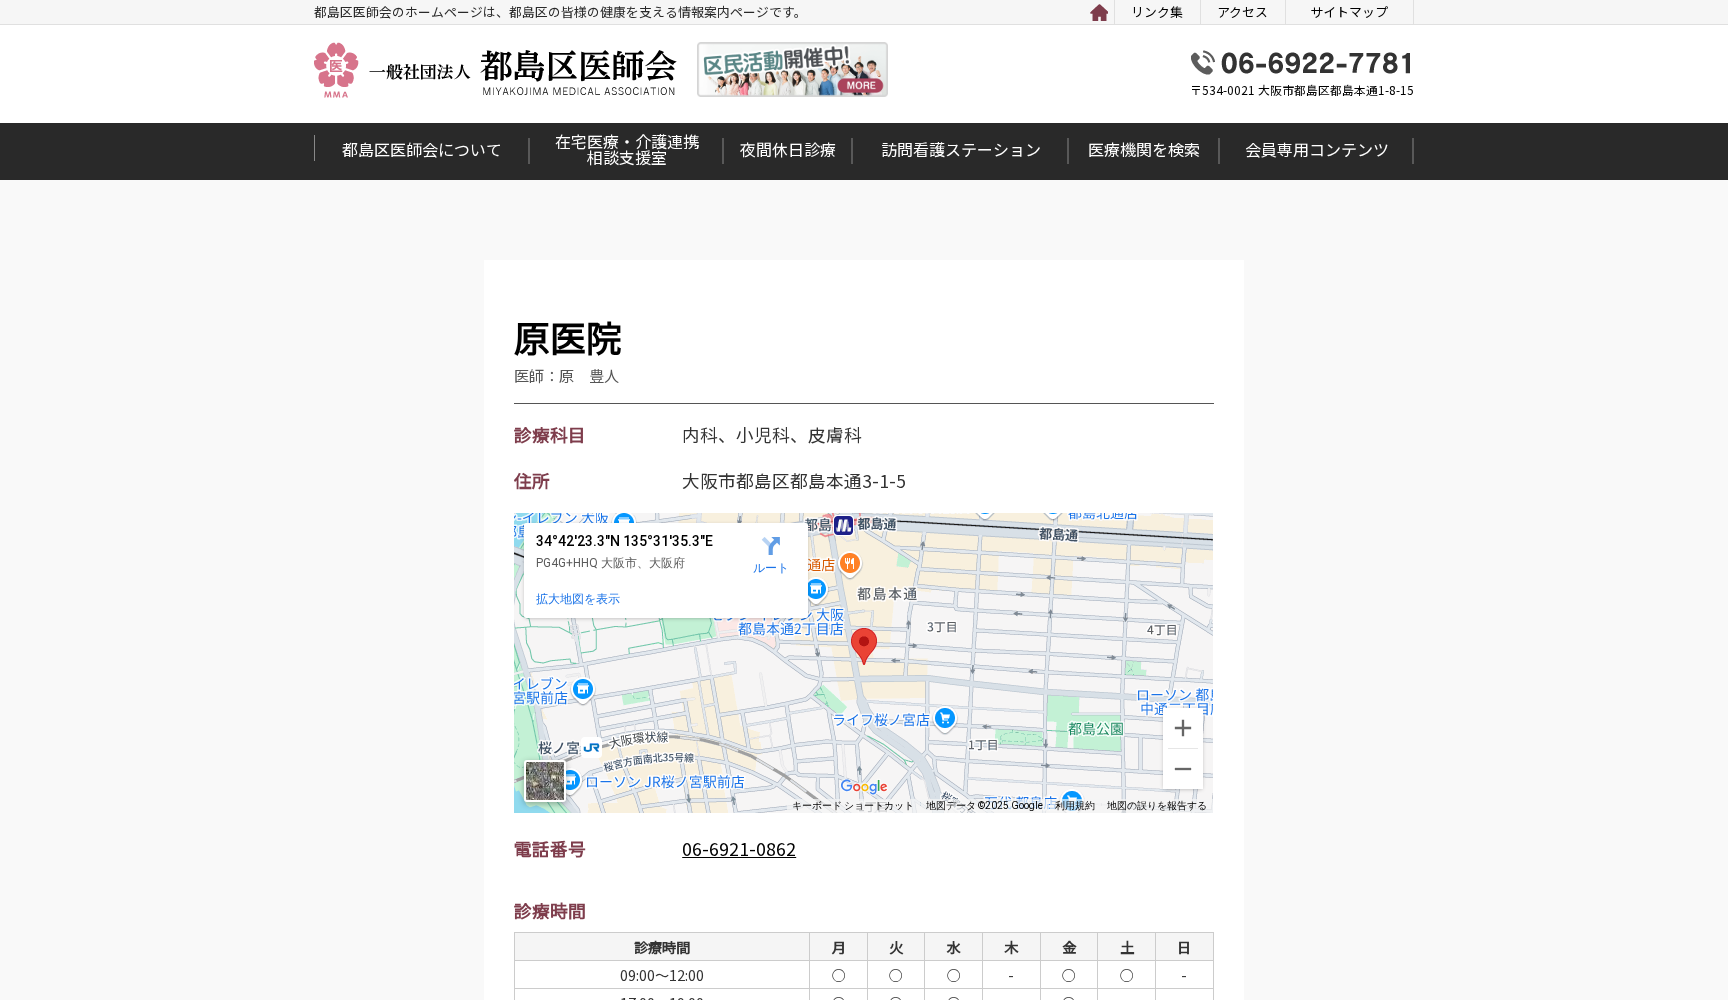This screenshot has height=1000, width=1728.
Task: Open 訪問看護ステーション menu item
Action: [x=960, y=151]
